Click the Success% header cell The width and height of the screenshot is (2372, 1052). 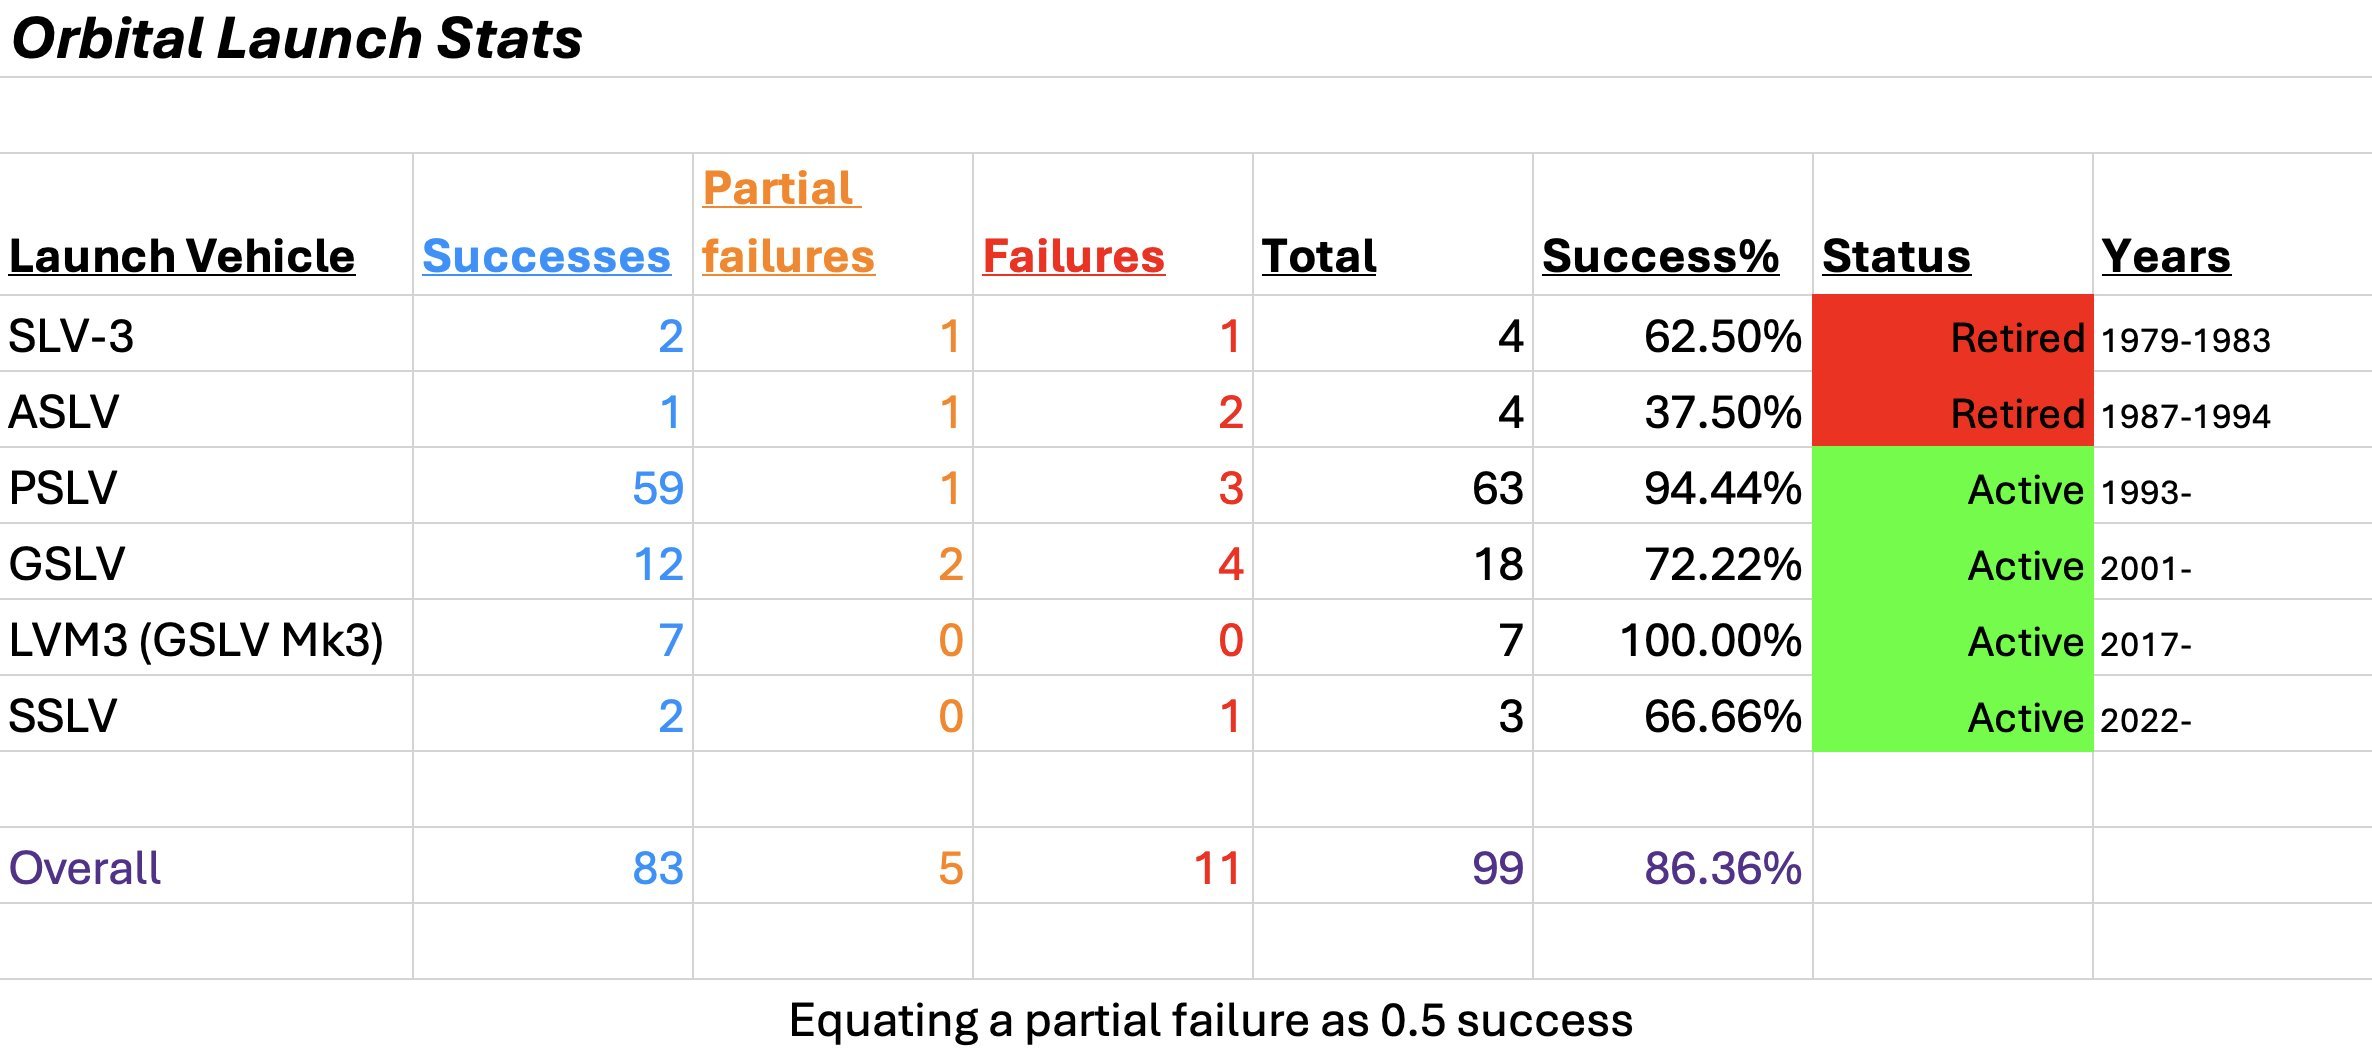pyautogui.click(x=1660, y=256)
